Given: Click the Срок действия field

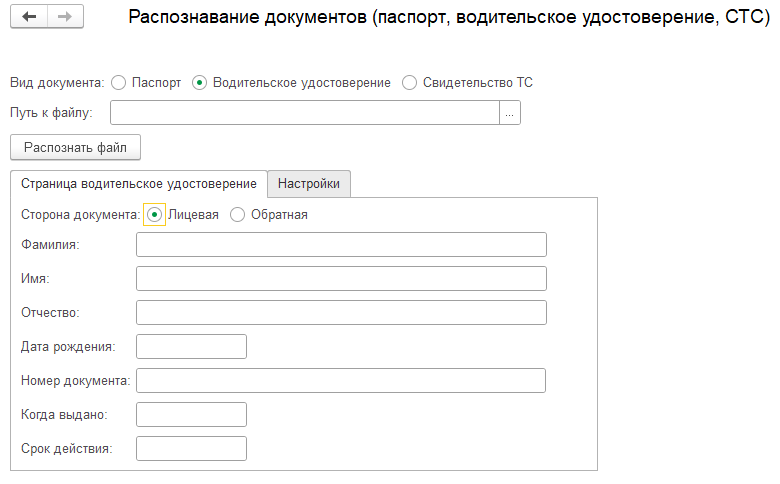Looking at the screenshot, I should (x=191, y=449).
